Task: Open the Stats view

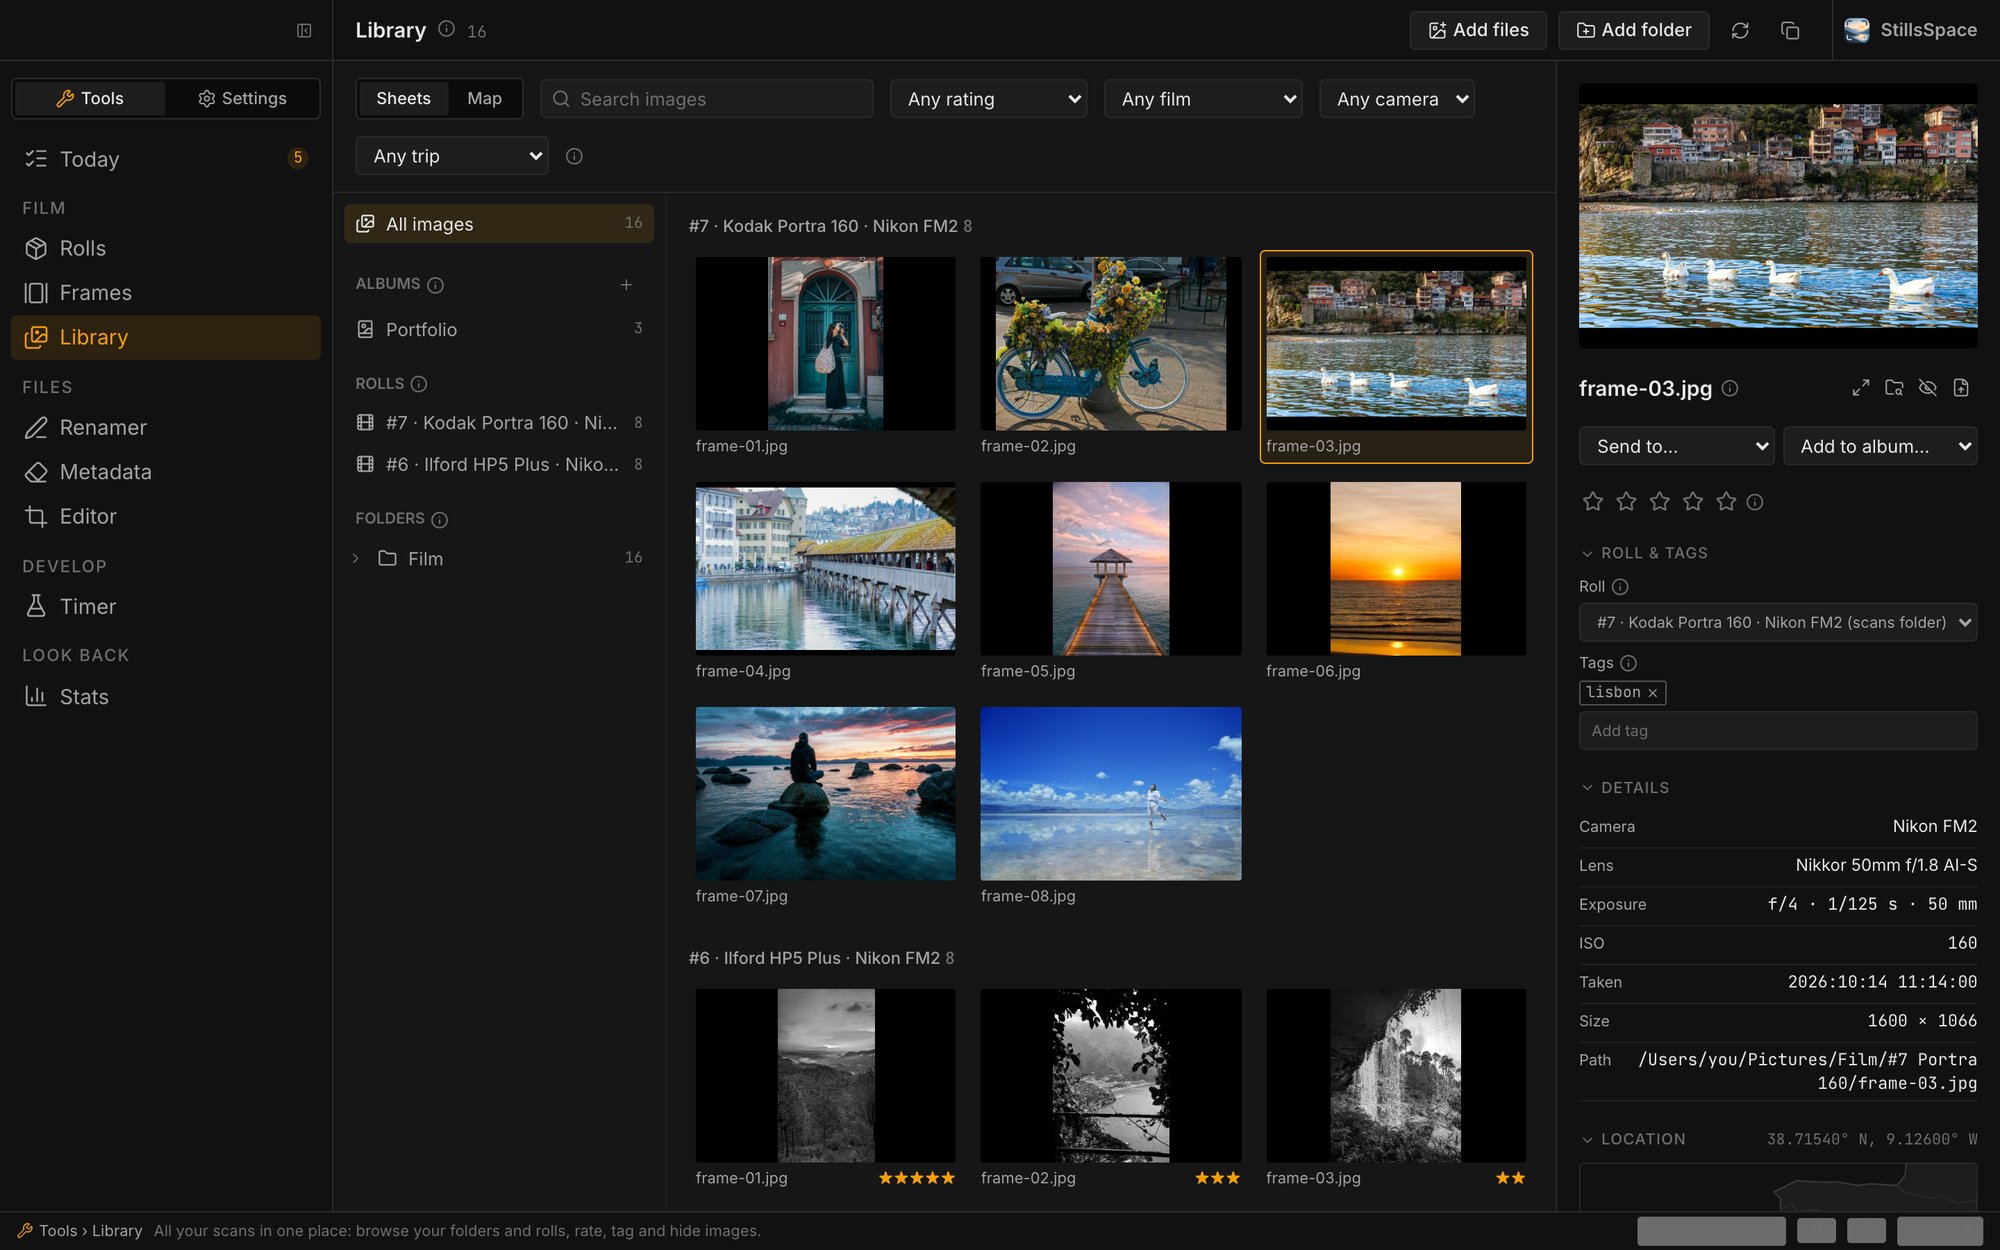Action: [166, 697]
